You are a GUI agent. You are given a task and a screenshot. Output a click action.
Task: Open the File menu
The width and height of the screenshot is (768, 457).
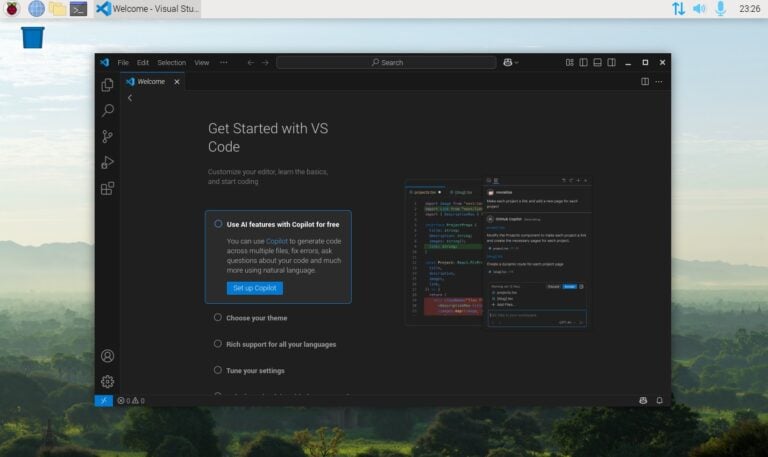123,63
